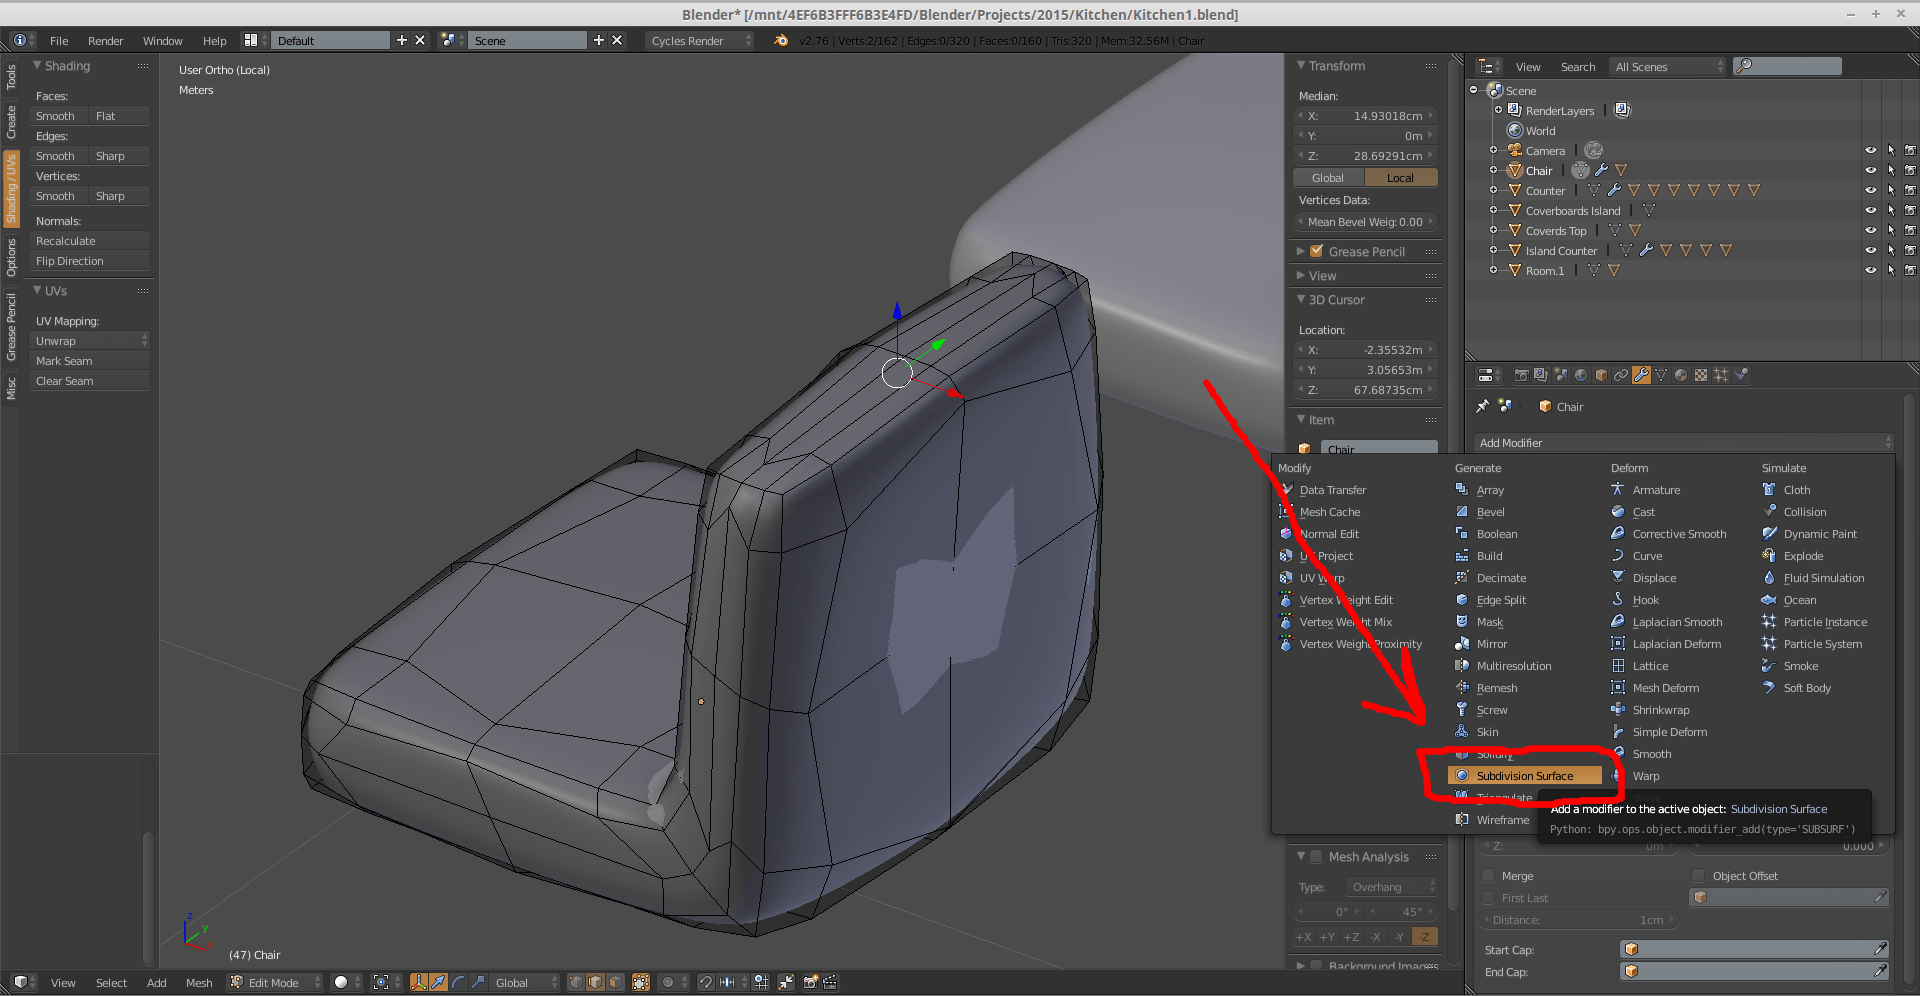The image size is (1920, 996).
Task: Open the Particles properties tab (sparkles icon)
Action: (x=1722, y=374)
